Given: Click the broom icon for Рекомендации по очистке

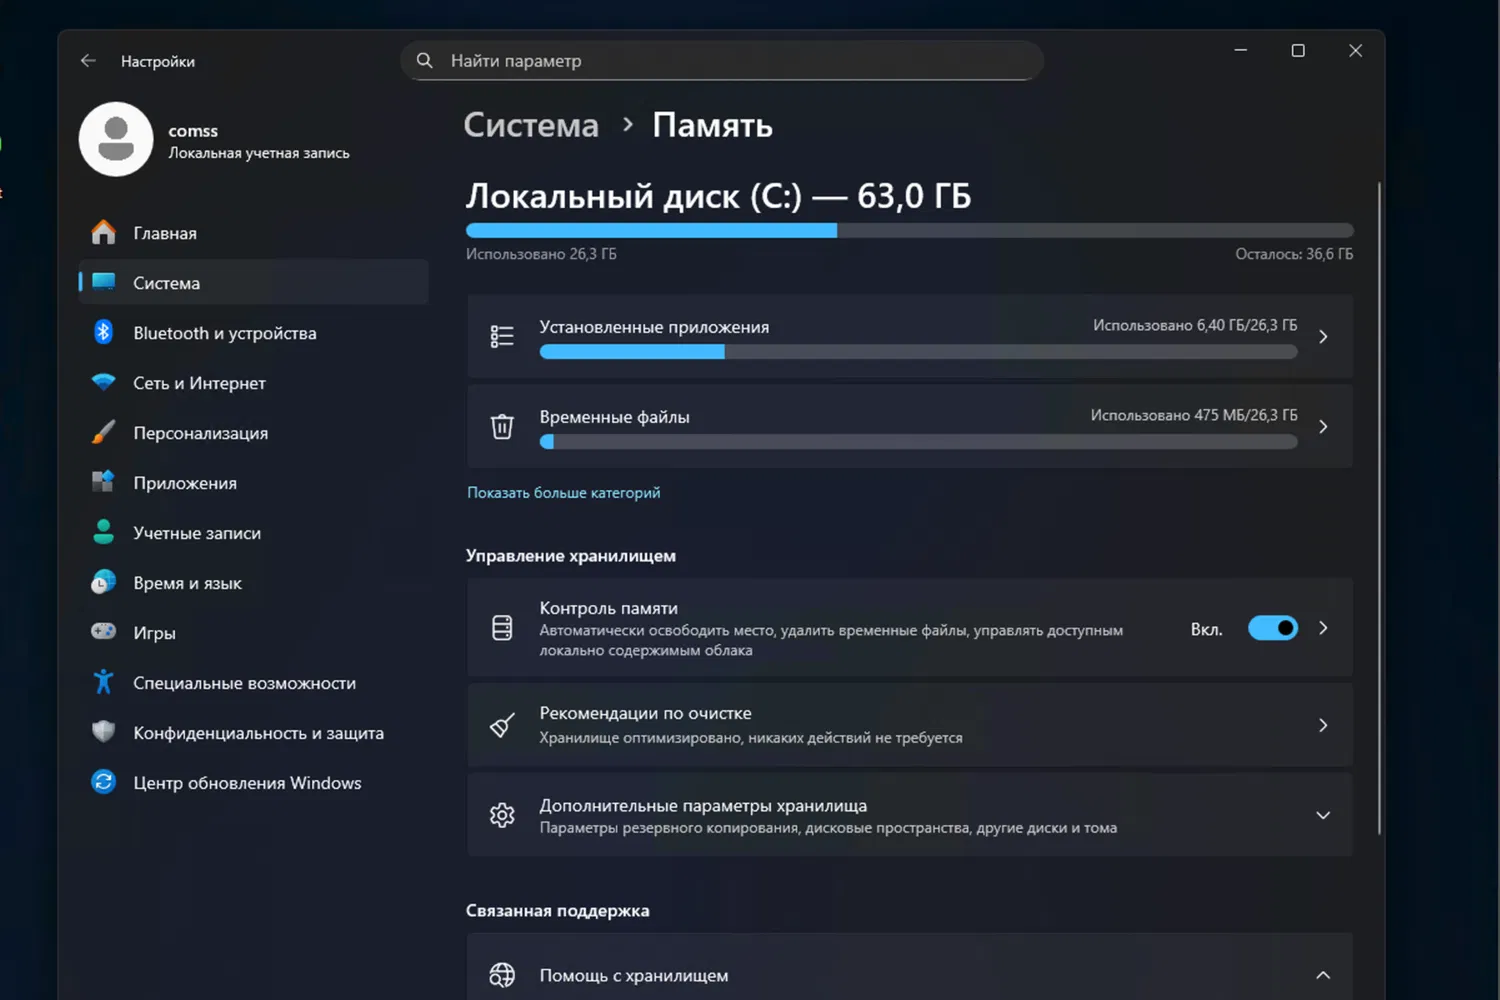Looking at the screenshot, I should [502, 725].
